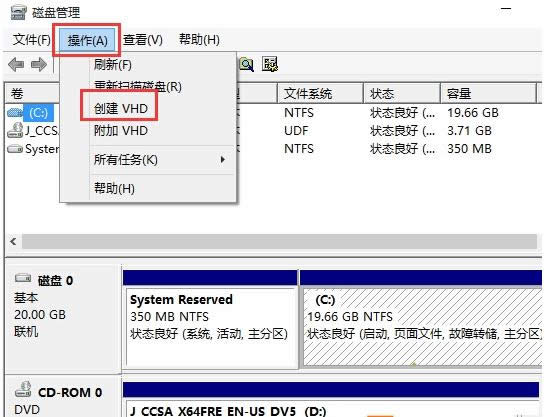Click the minimize window button

506,10
